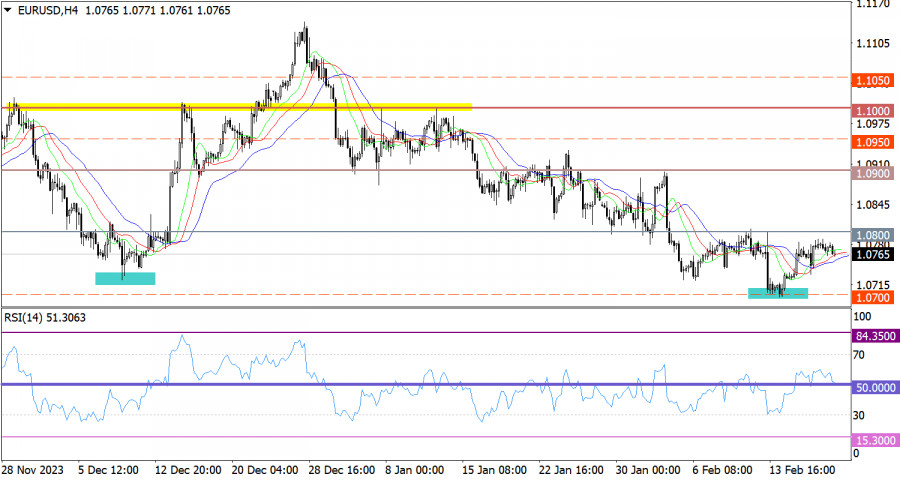Viewport: 900px width, 480px height.
Task: Click the RSI 84.3500 level label
Action: click(x=875, y=336)
